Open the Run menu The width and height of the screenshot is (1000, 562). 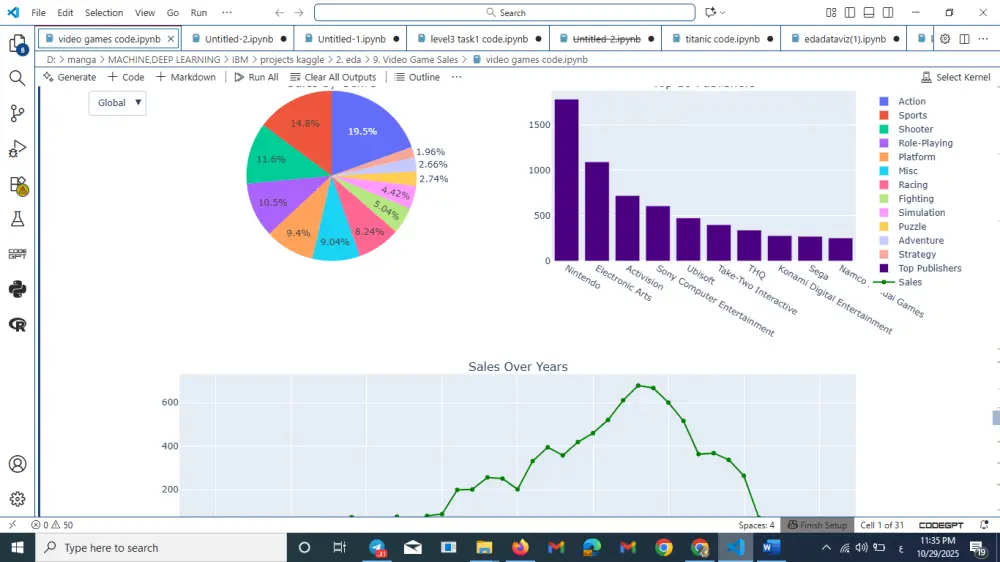click(199, 13)
